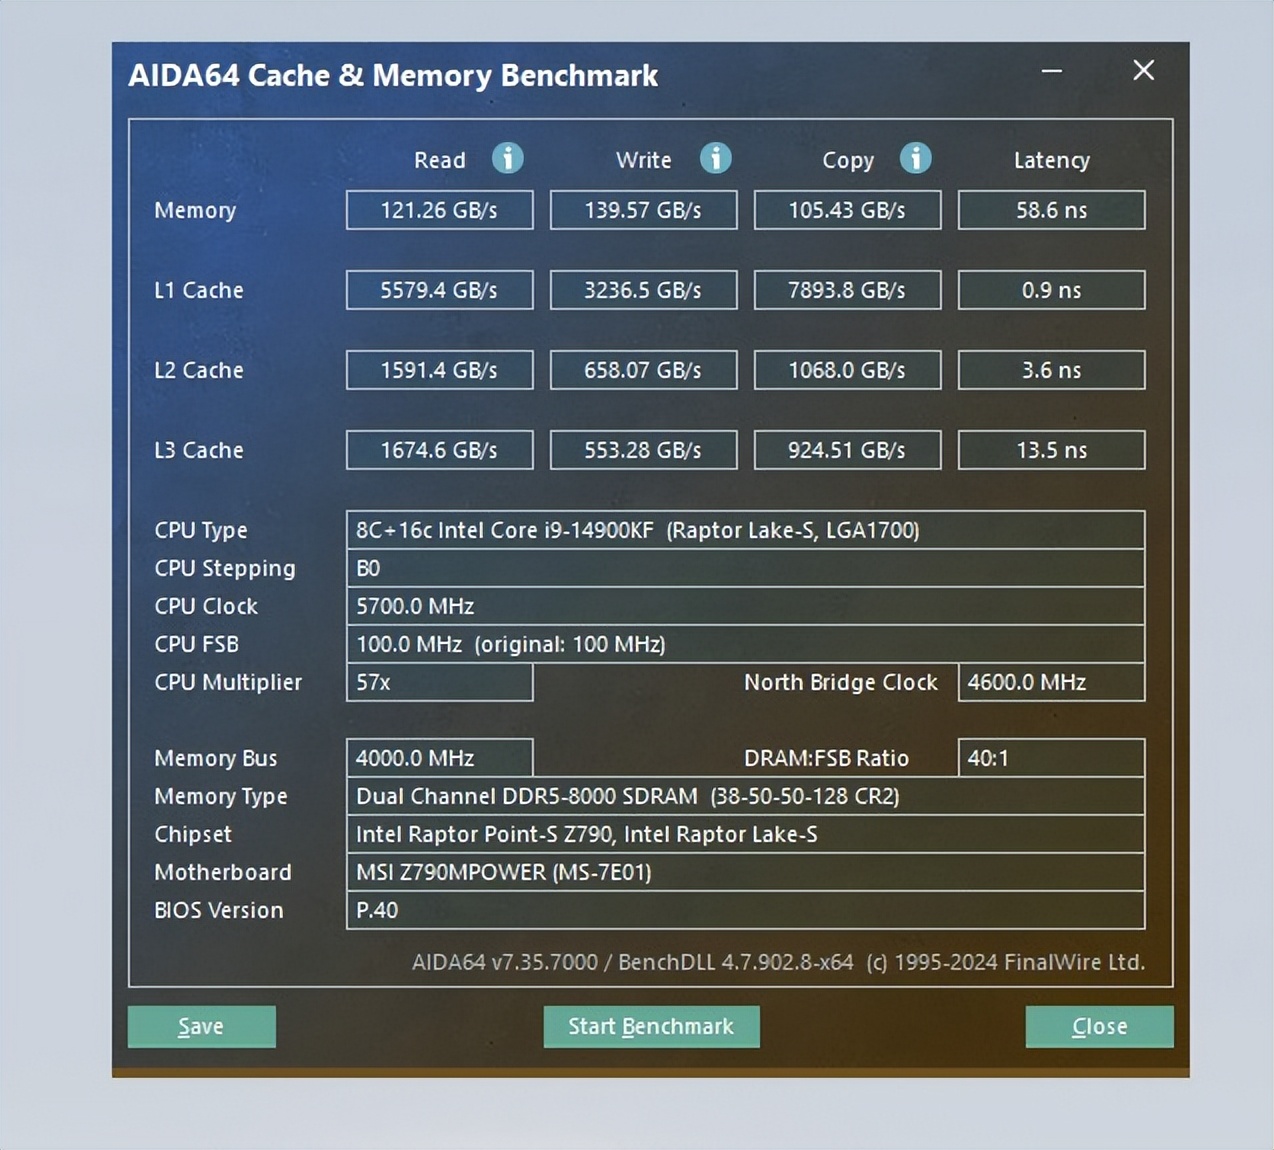Click the Memory Type label
1274x1150 pixels.
[221, 797]
